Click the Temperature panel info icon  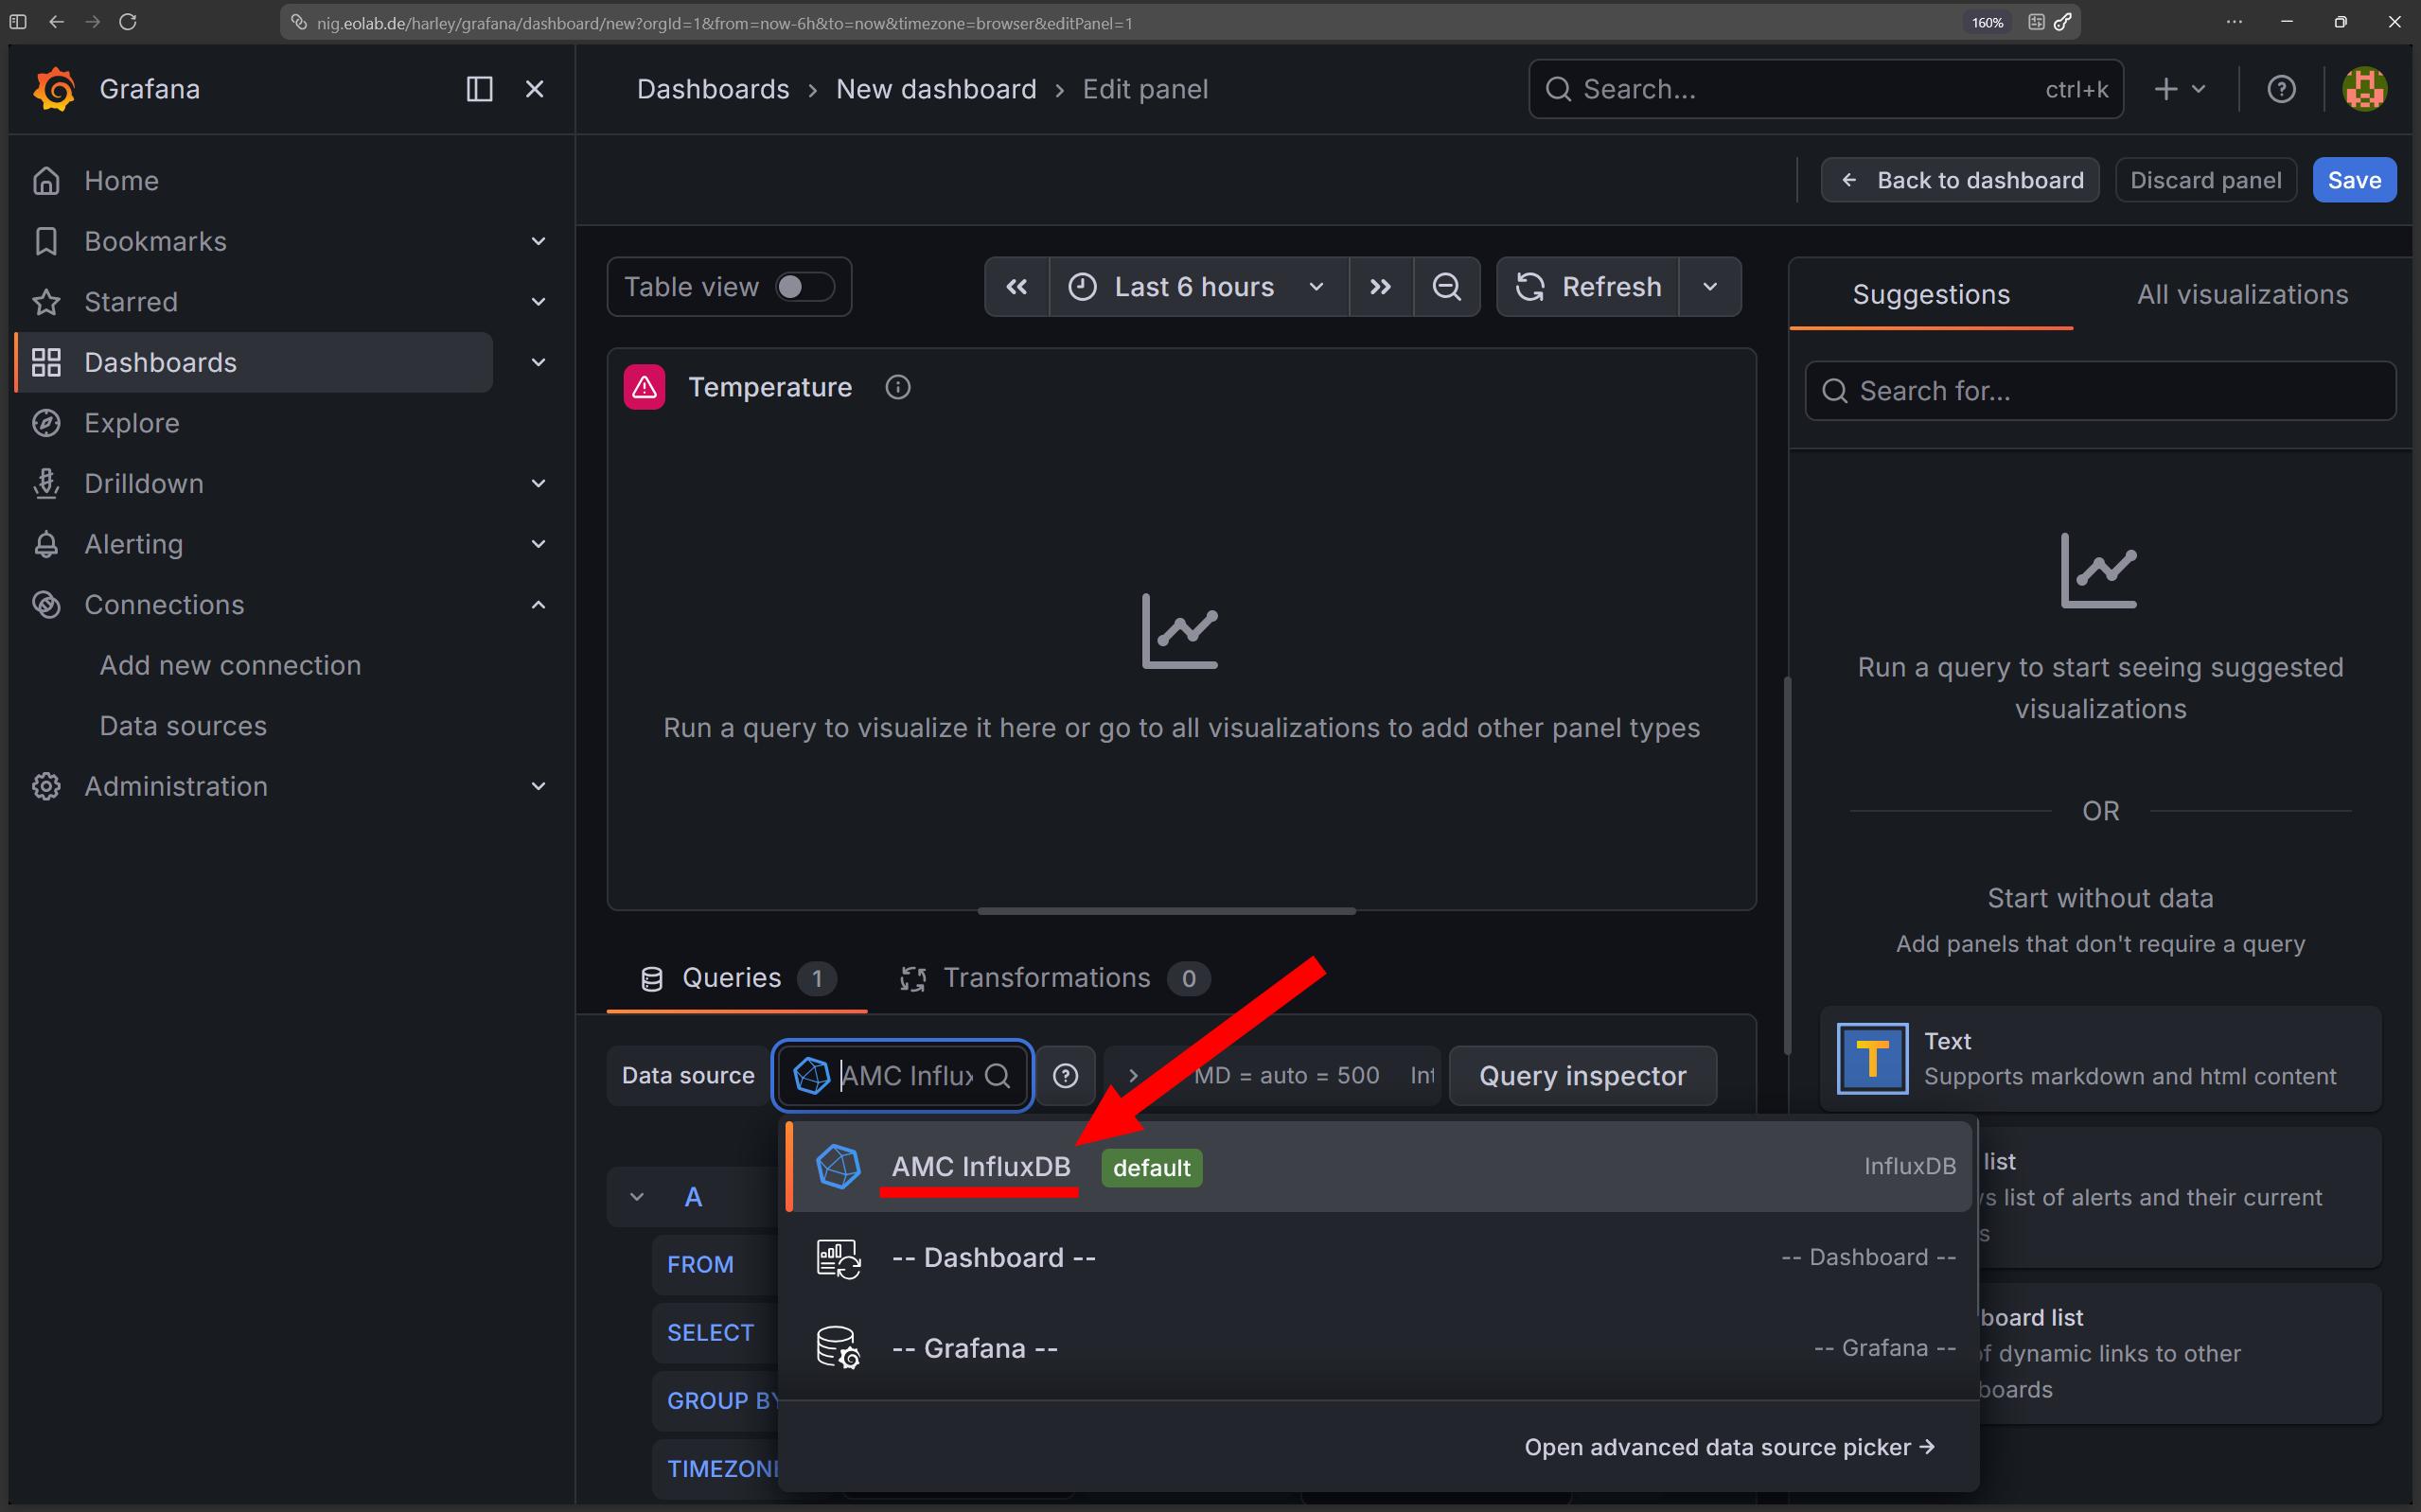click(898, 387)
